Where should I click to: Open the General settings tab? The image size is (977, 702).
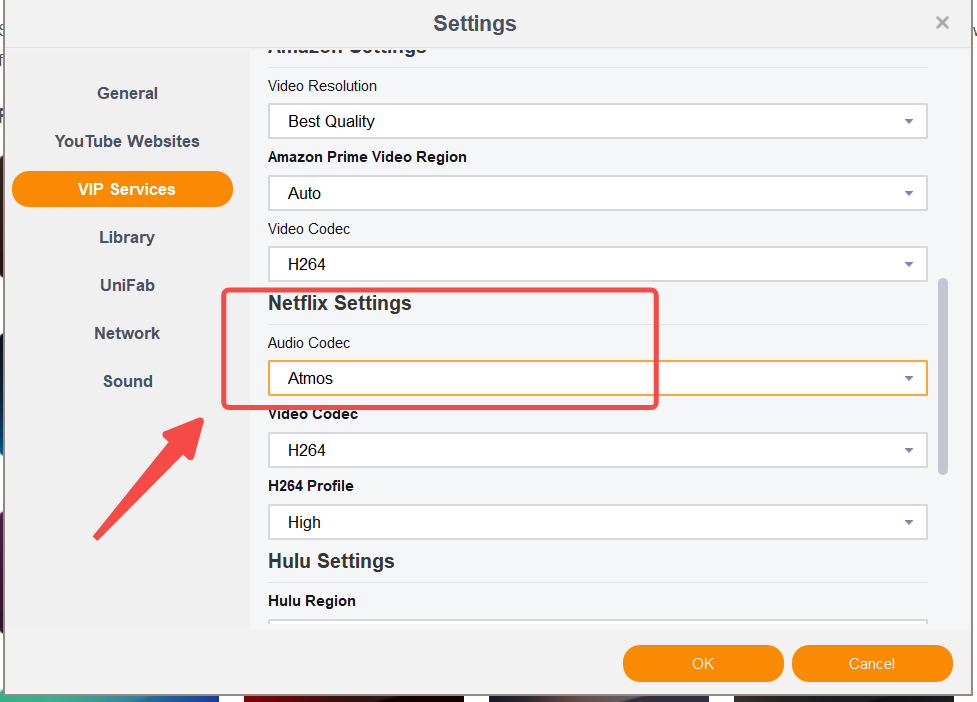coord(127,93)
